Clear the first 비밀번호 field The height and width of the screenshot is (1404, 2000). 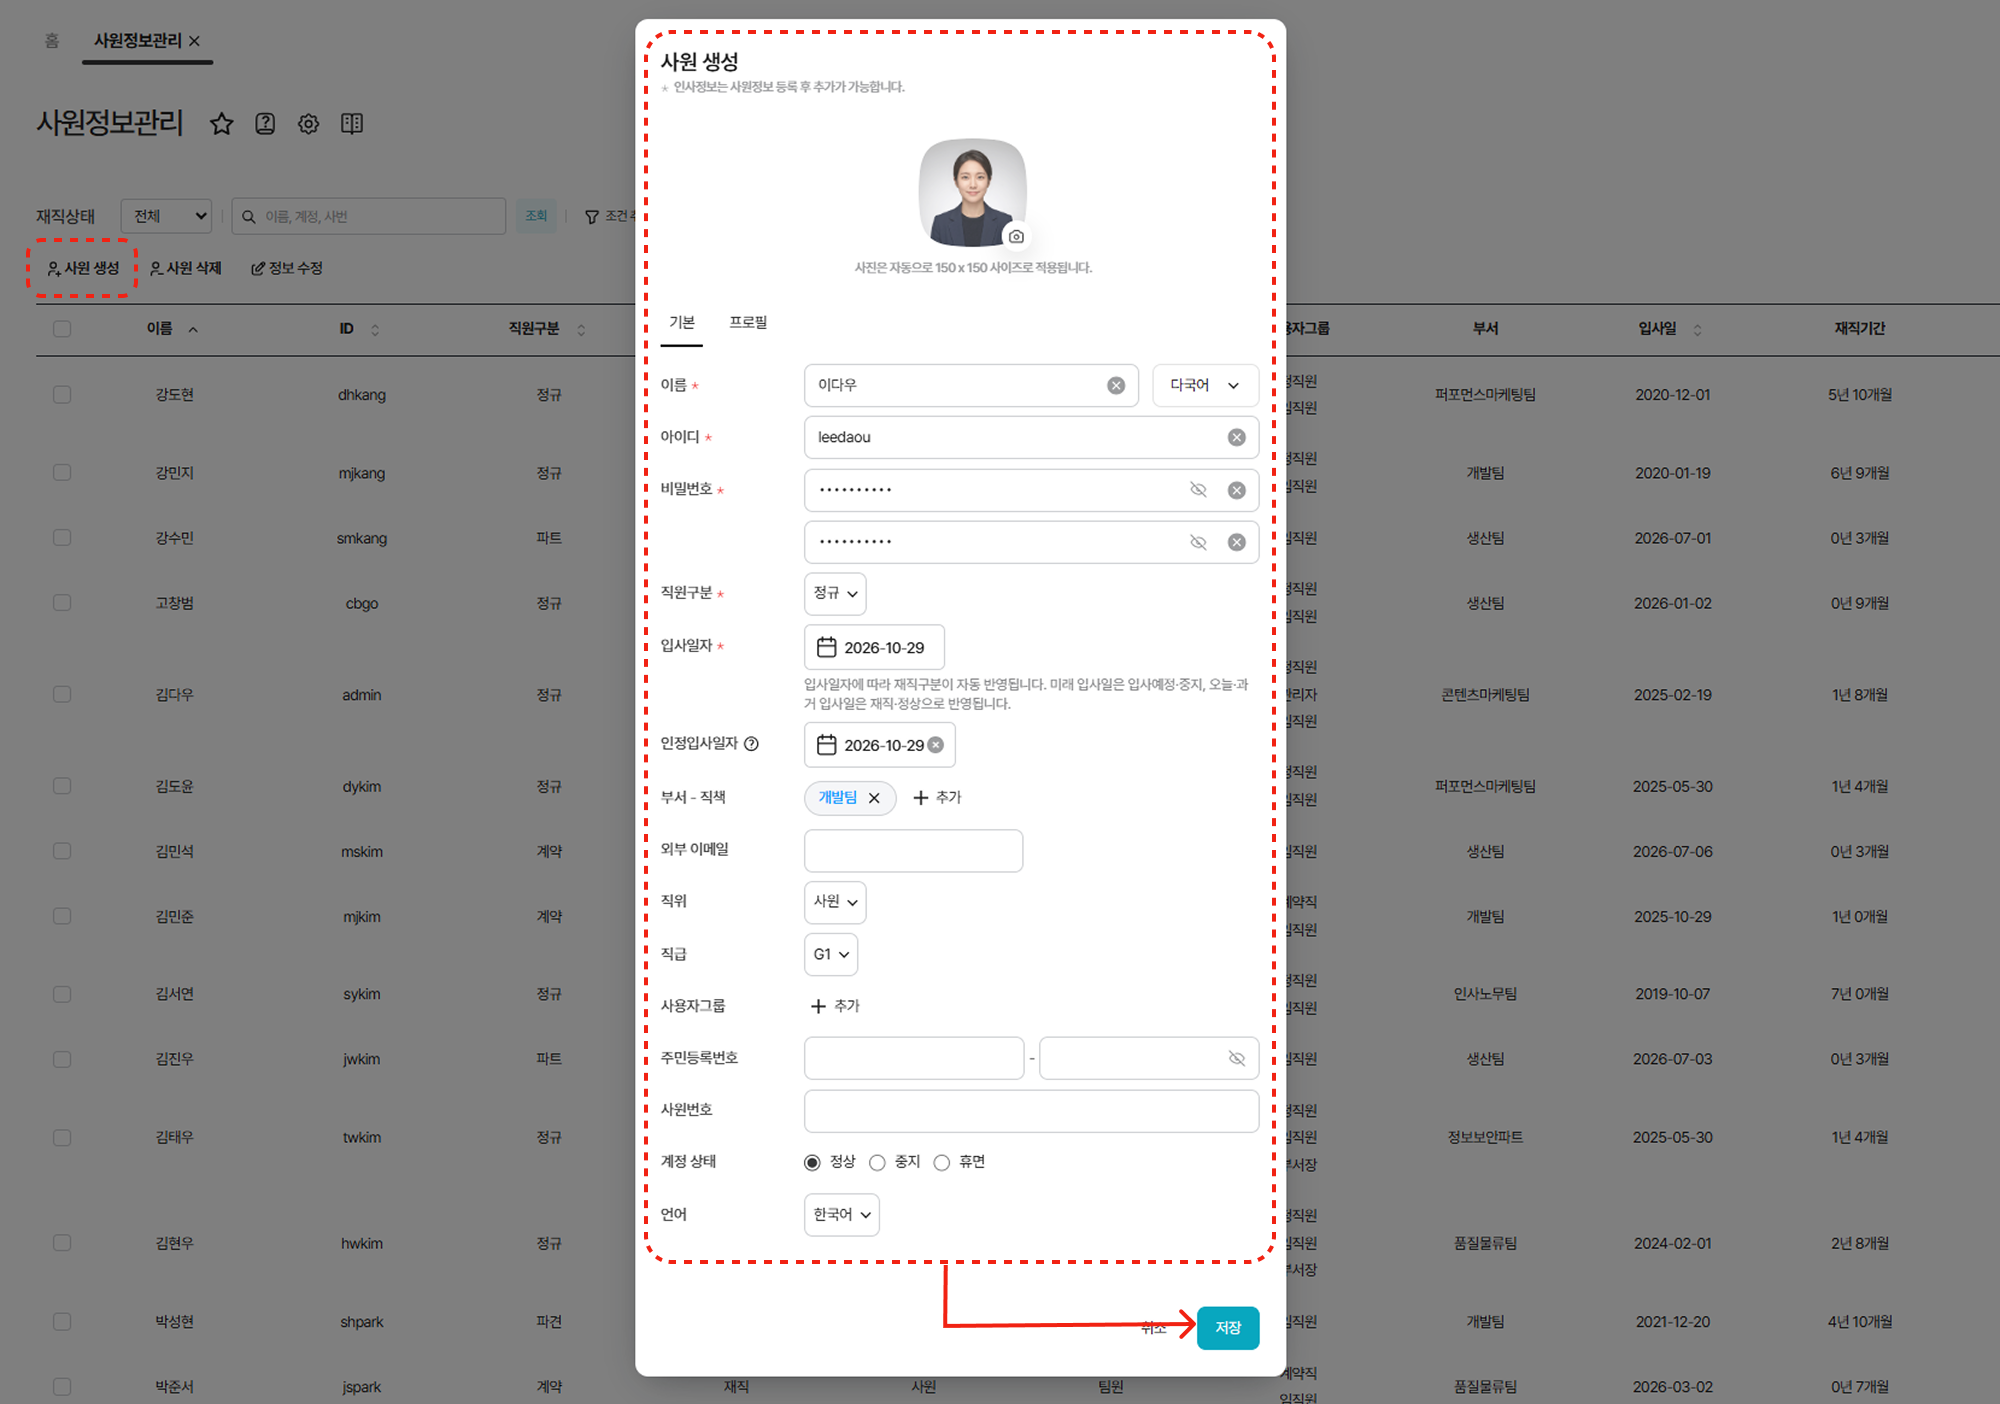point(1237,490)
